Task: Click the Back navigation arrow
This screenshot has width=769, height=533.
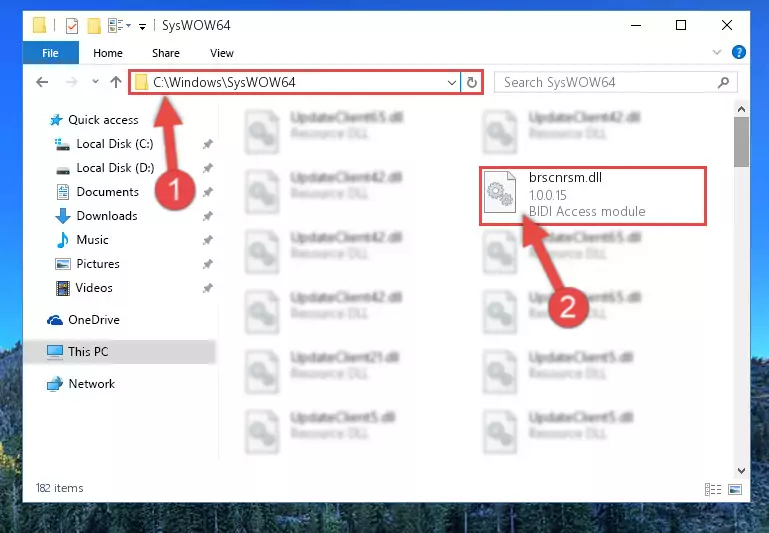Action: pos(42,82)
